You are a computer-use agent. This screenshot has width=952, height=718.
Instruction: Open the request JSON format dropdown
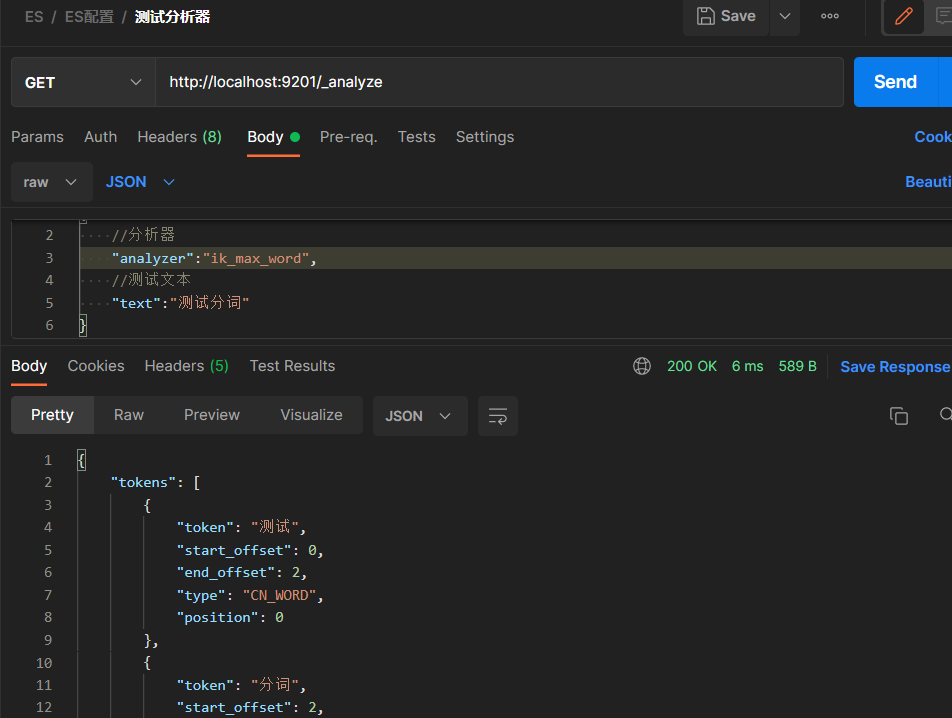tap(140, 182)
